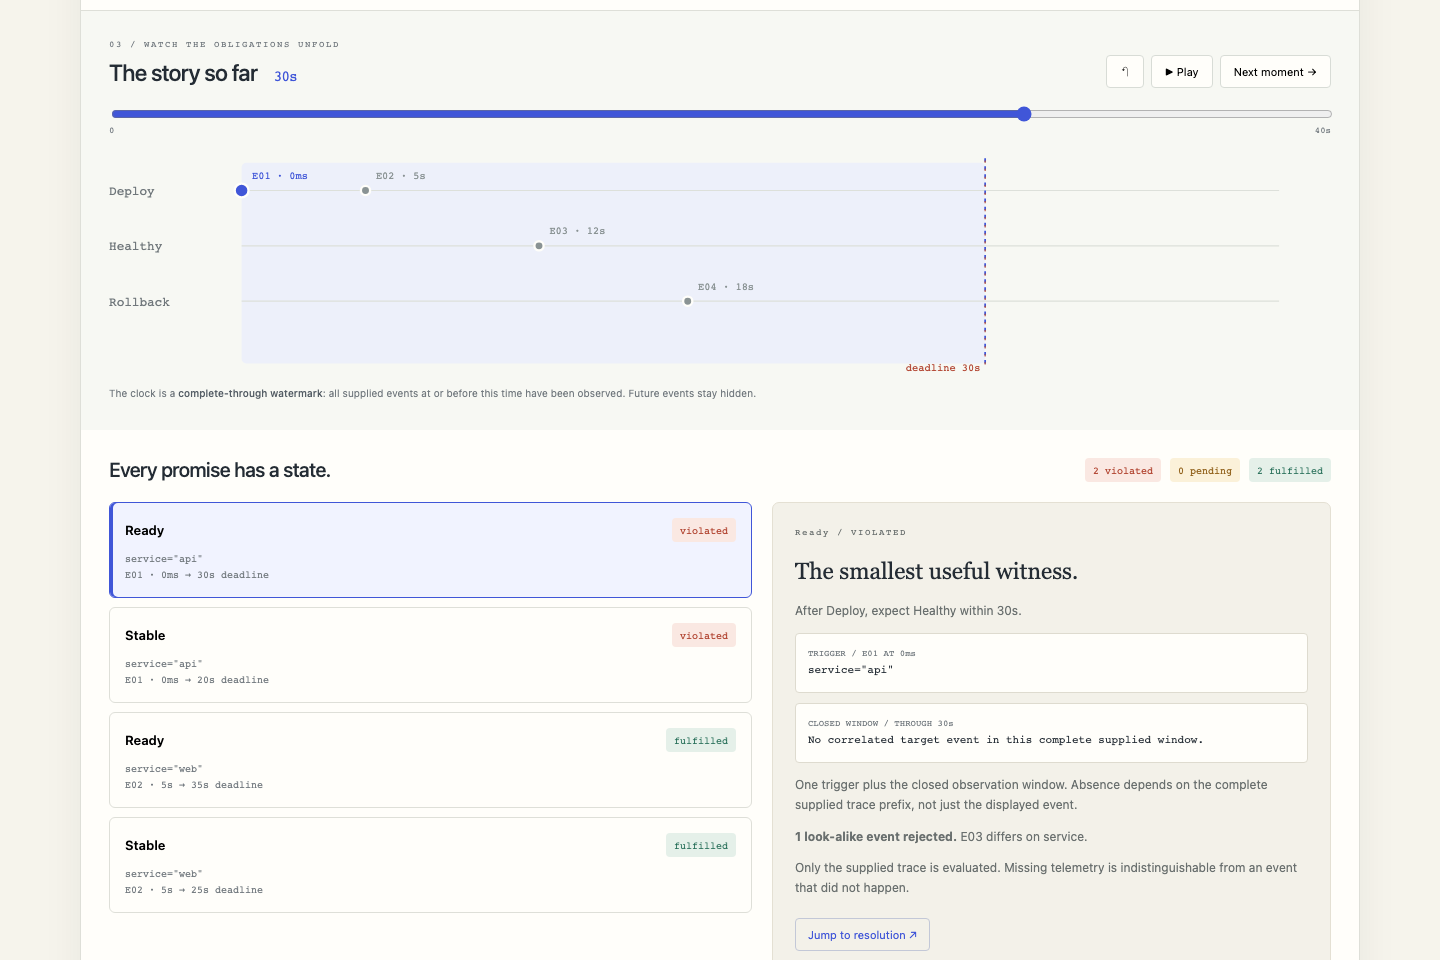Advance with the Next moment button
The width and height of the screenshot is (1440, 960).
point(1275,72)
